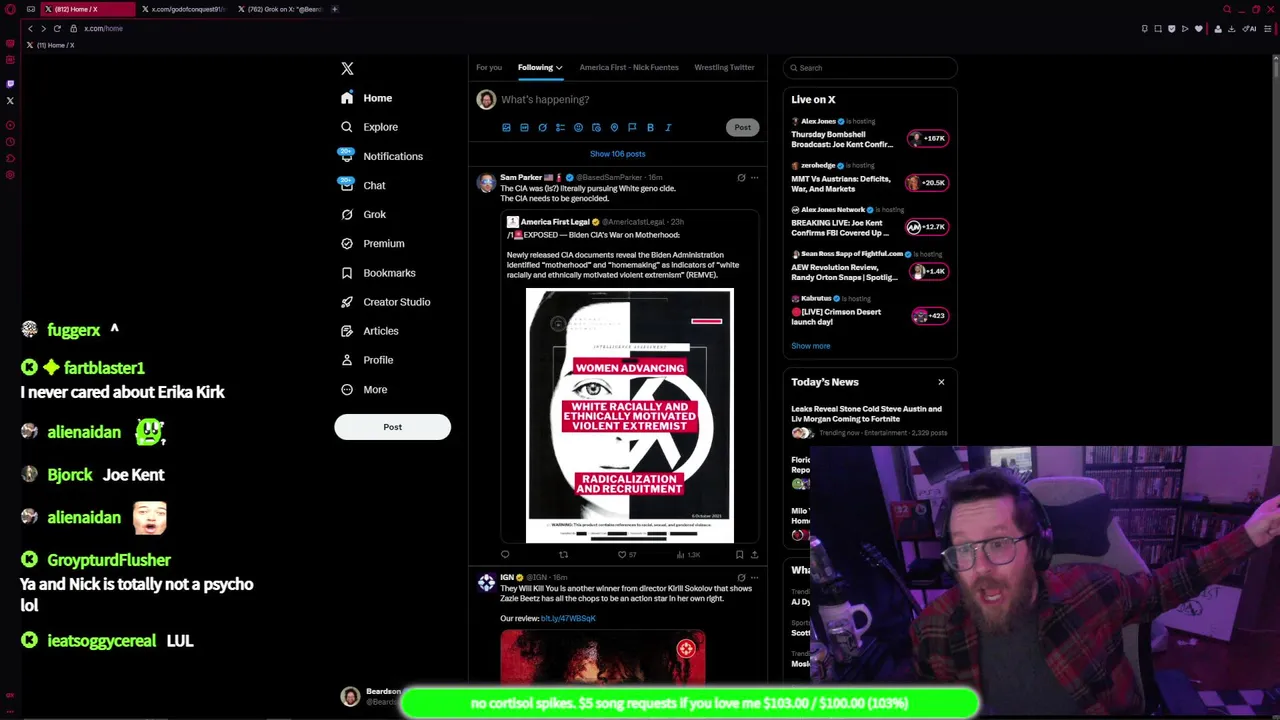Close the Today's News panel
The image size is (1280, 720).
click(941, 382)
